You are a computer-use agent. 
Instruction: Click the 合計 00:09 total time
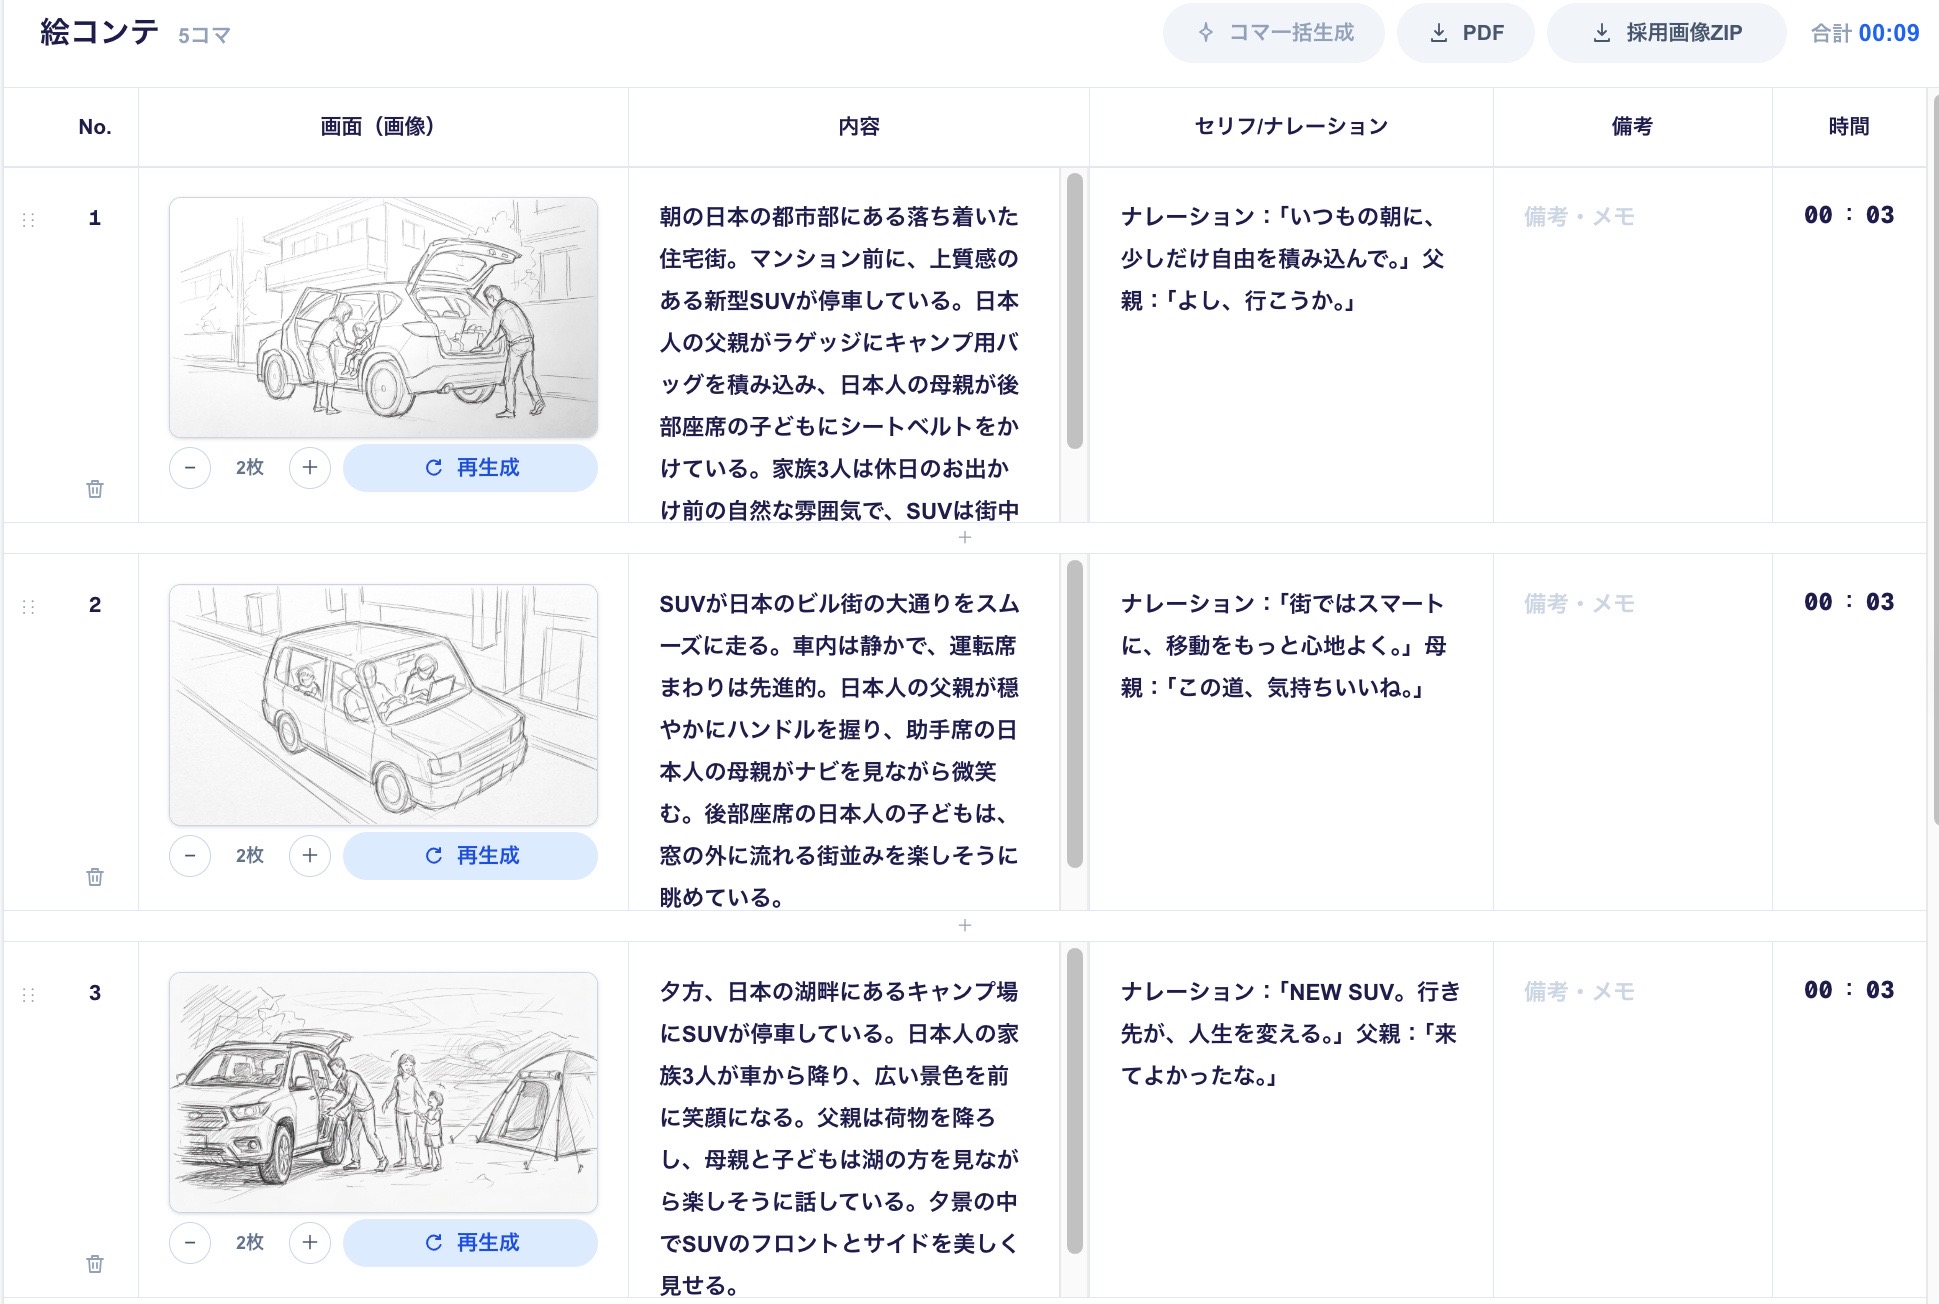pyautogui.click(x=1865, y=33)
